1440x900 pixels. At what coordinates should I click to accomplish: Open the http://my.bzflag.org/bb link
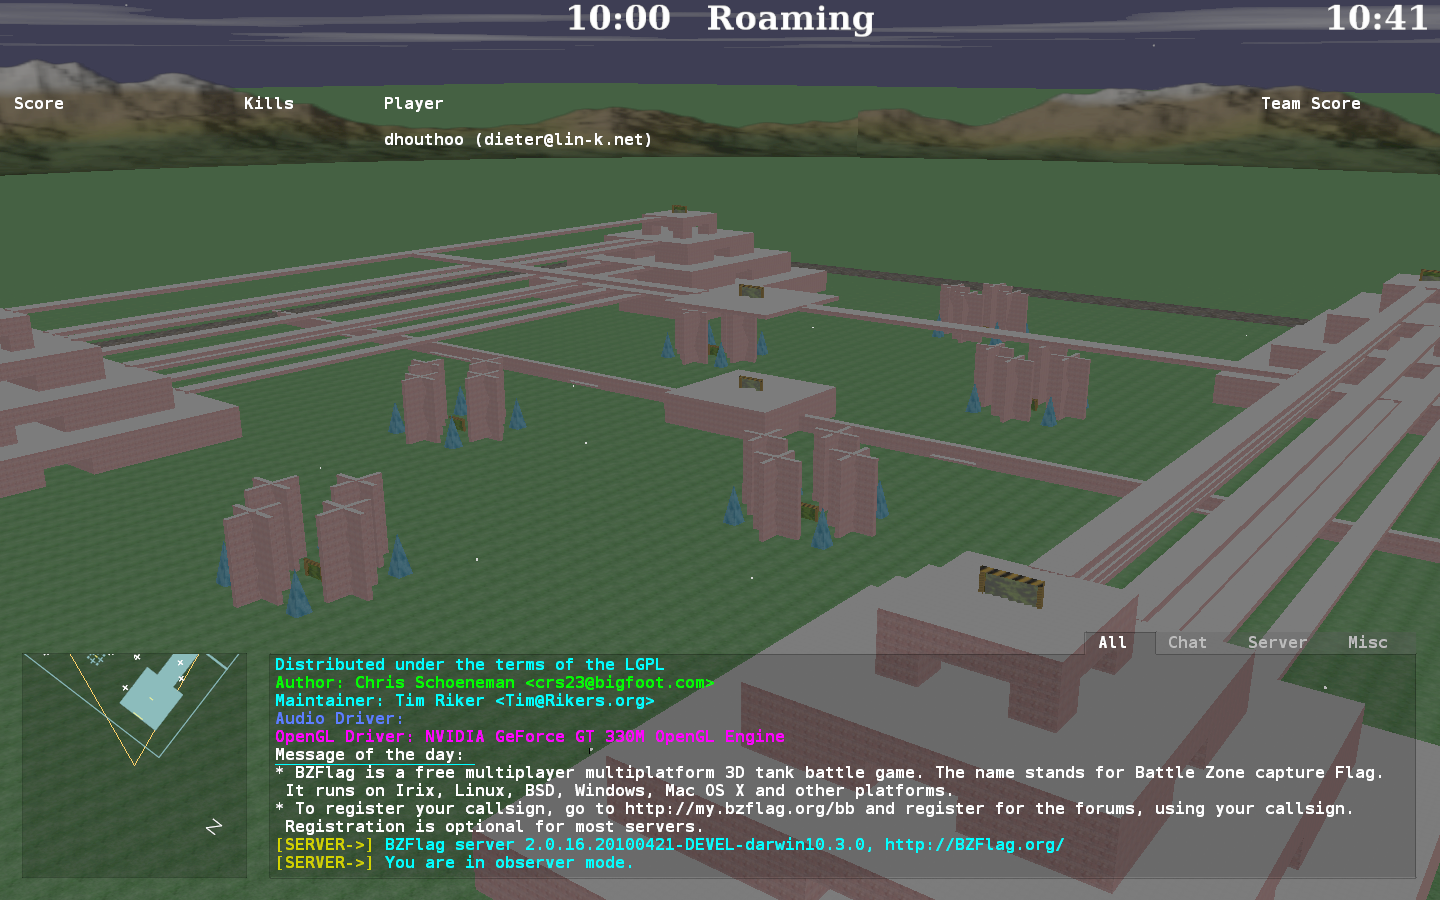(x=739, y=809)
